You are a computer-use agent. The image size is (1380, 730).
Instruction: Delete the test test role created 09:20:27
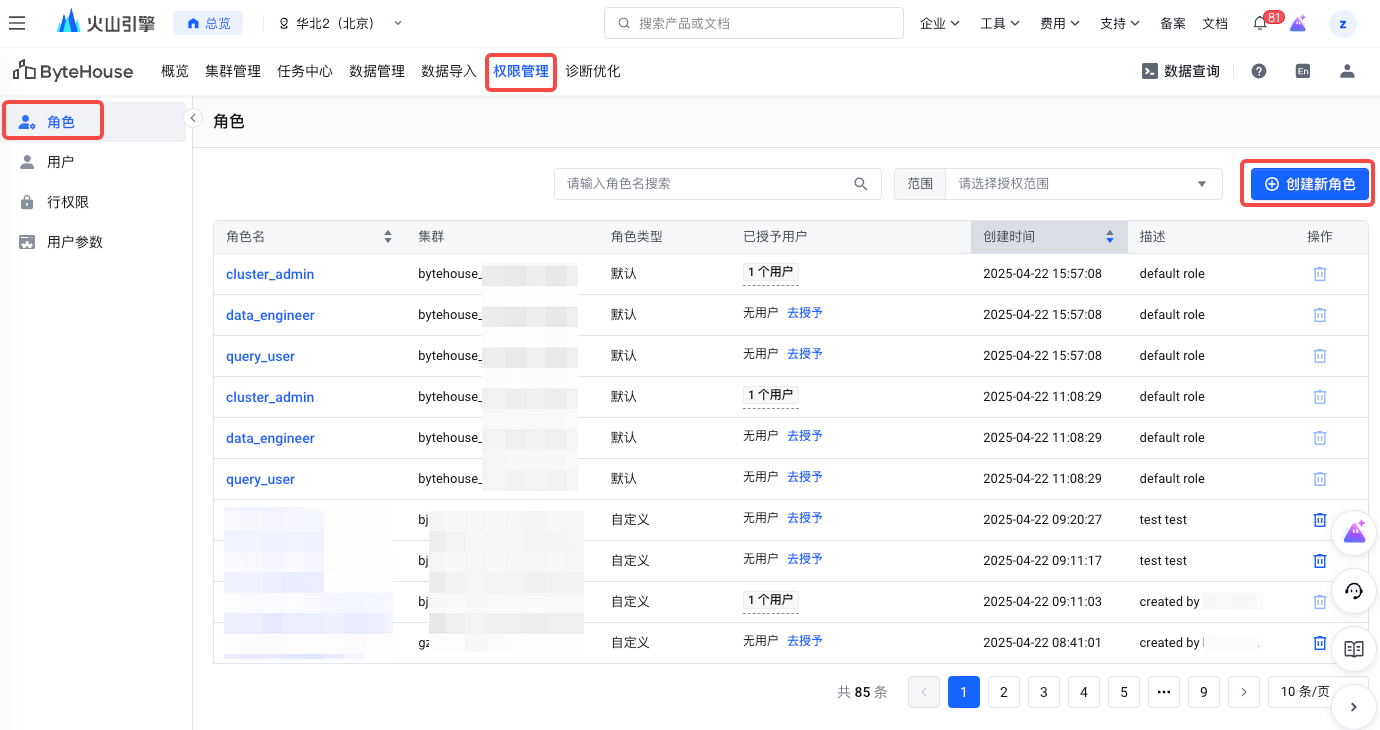click(x=1319, y=520)
